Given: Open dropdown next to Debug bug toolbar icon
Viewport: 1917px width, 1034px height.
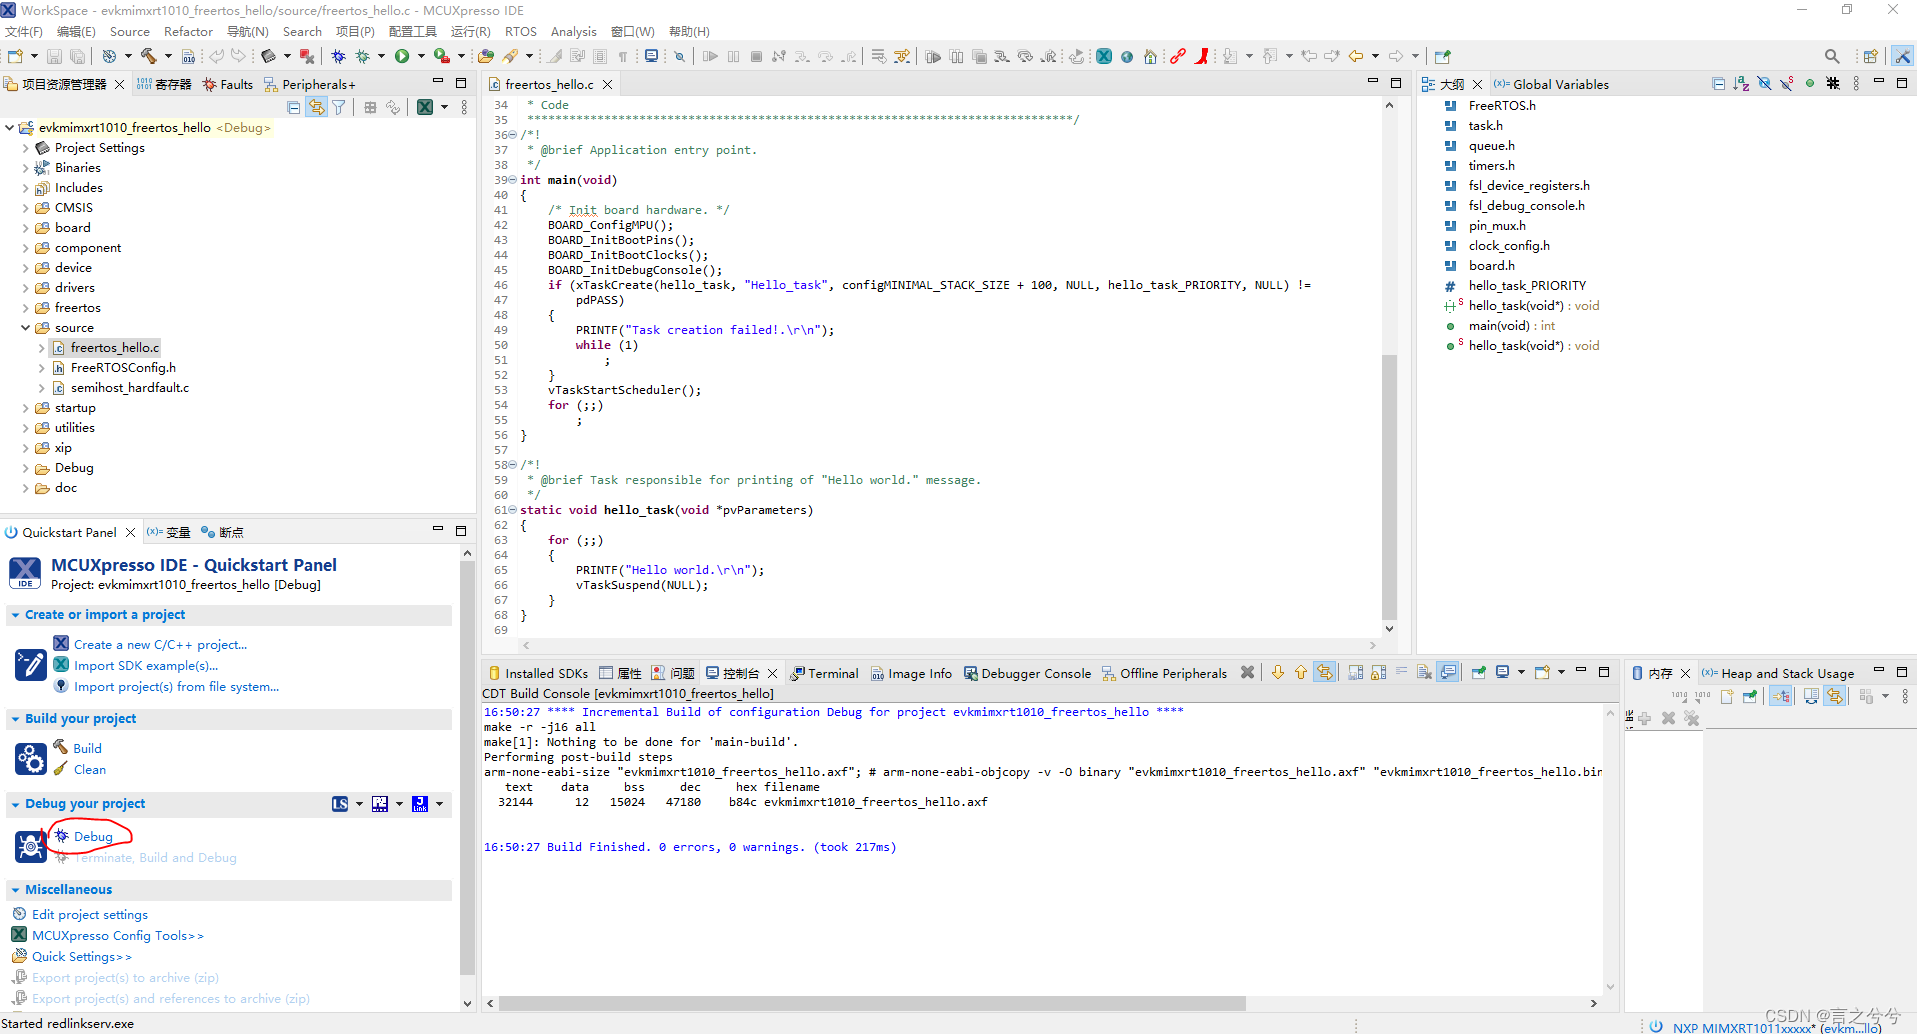Looking at the screenshot, I should pos(381,56).
